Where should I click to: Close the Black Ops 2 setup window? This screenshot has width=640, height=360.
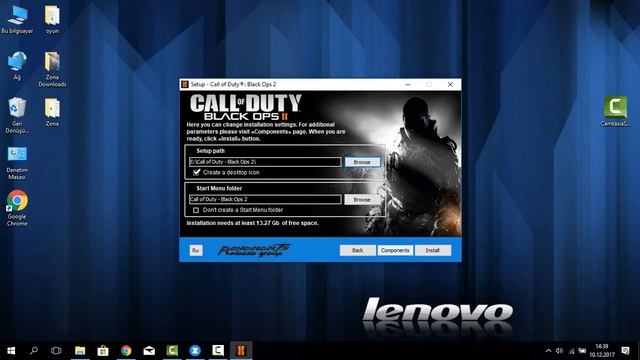[450, 84]
